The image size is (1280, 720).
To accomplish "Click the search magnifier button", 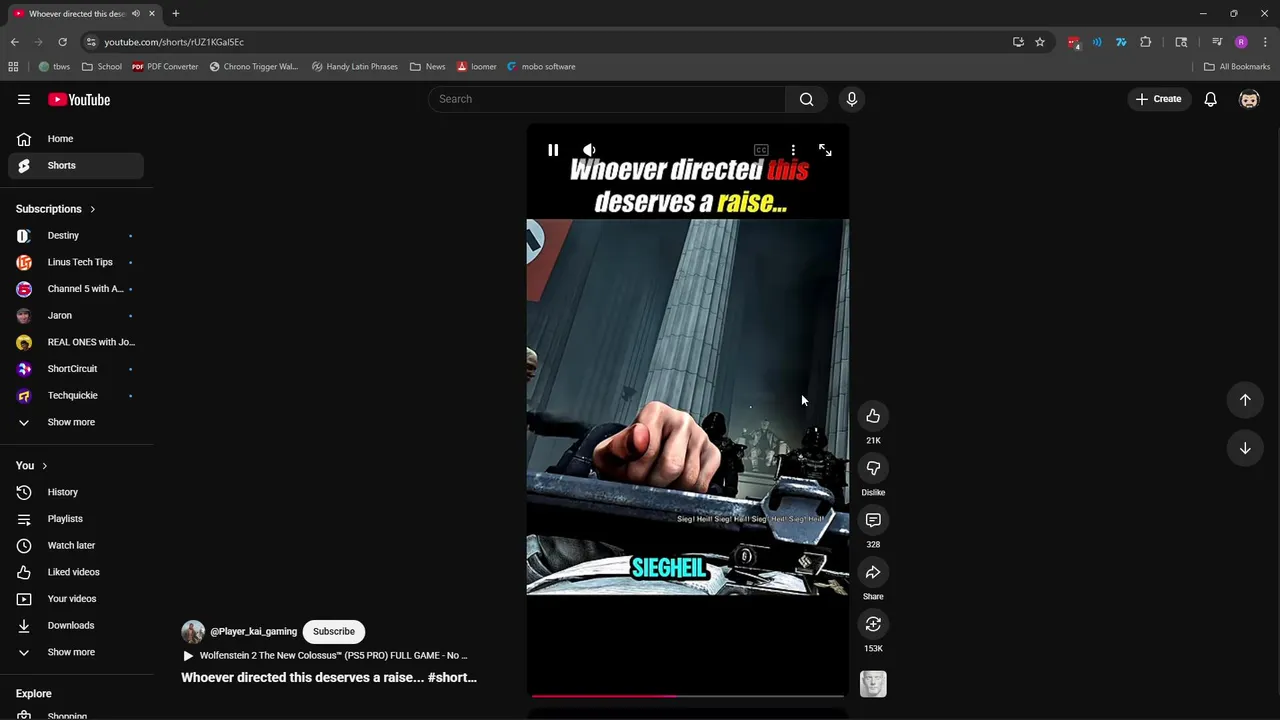I will (x=807, y=99).
